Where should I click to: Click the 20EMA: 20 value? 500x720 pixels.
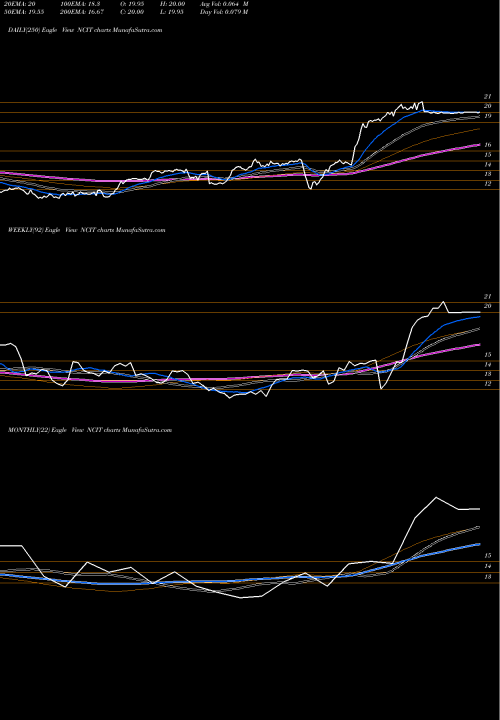(x=22, y=4)
